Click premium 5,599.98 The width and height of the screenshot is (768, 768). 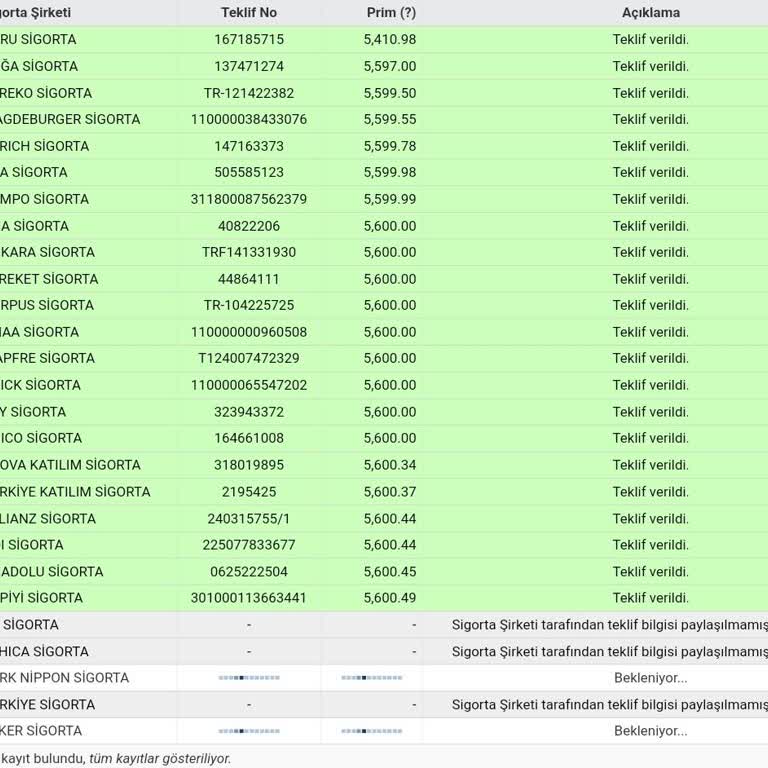(390, 172)
